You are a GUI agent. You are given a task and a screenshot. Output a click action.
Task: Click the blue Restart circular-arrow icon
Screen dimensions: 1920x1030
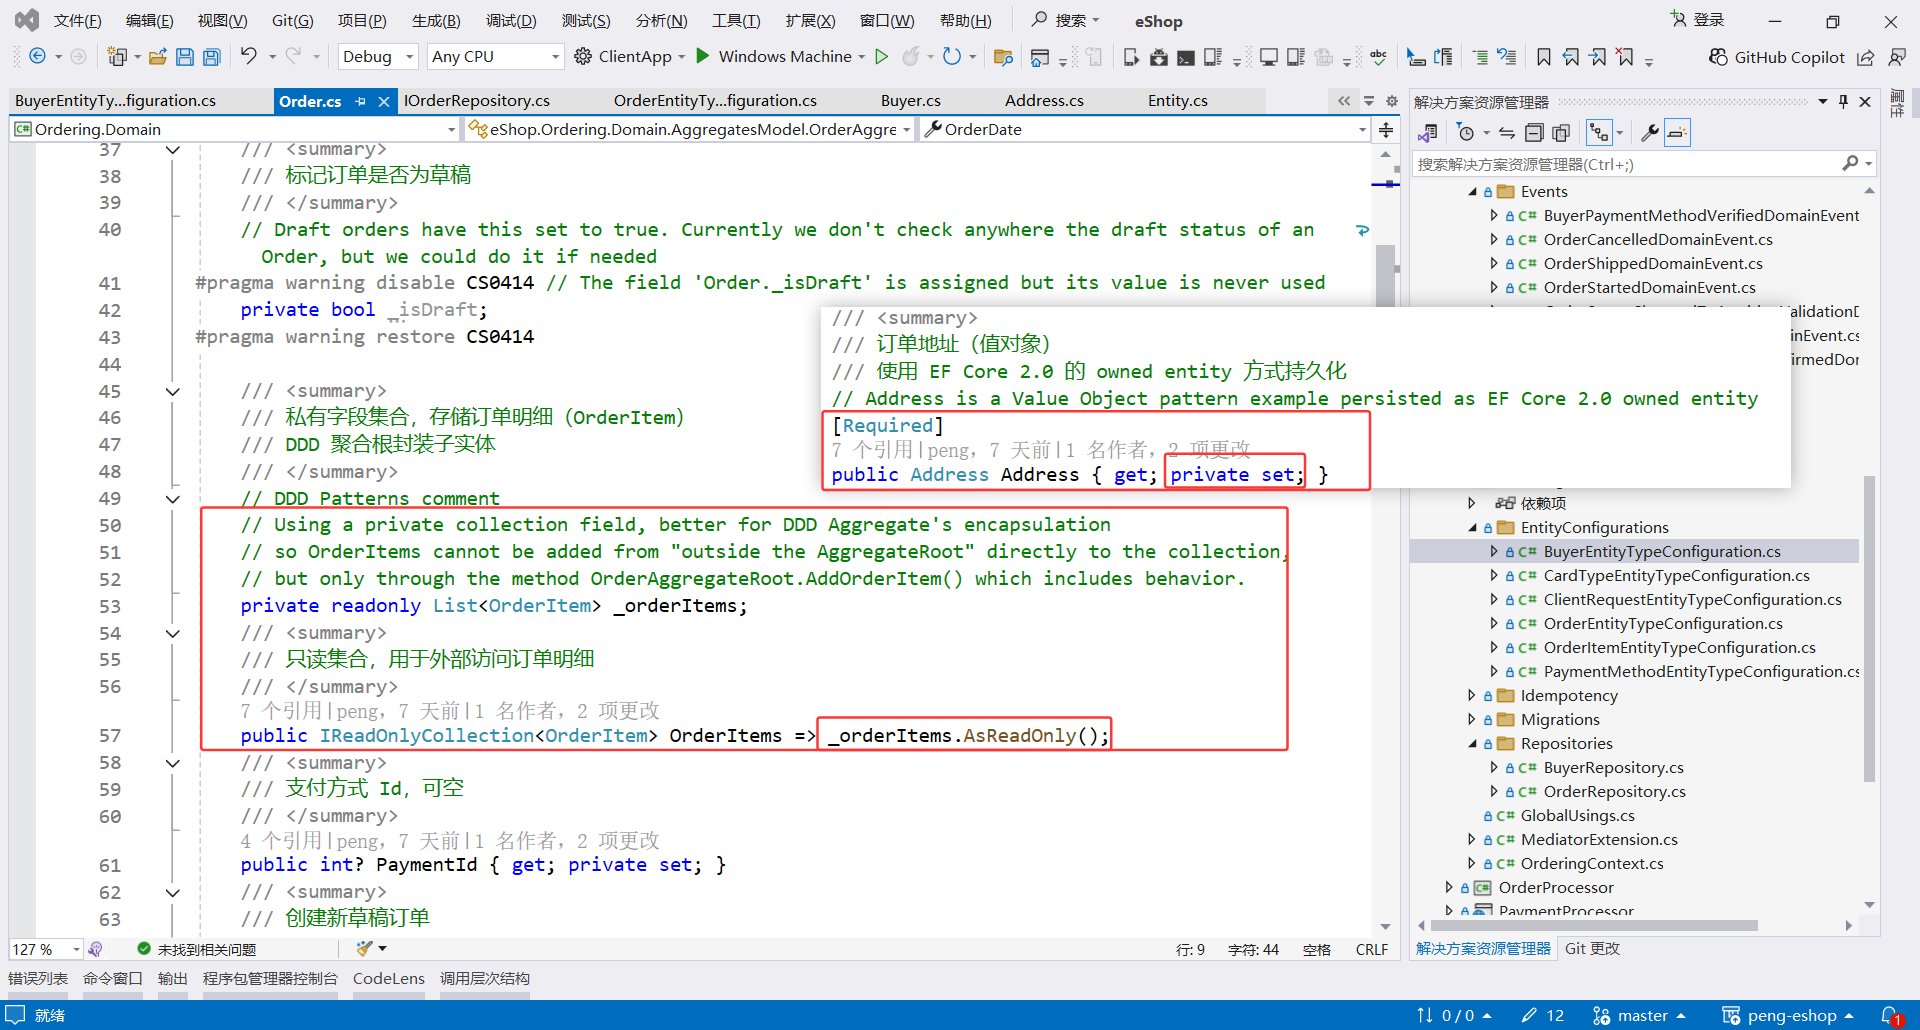[952, 57]
